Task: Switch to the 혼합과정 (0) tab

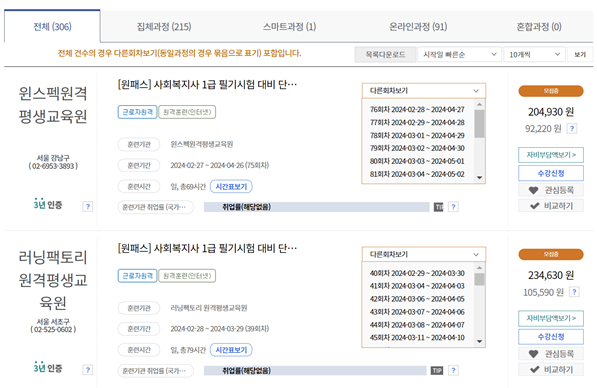Action: [539, 27]
